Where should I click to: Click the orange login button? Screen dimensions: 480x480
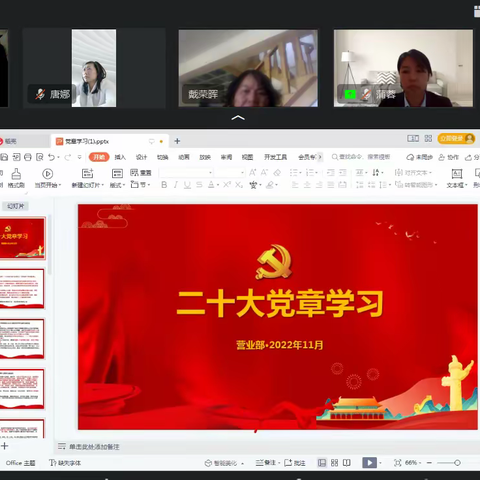pos(456,138)
